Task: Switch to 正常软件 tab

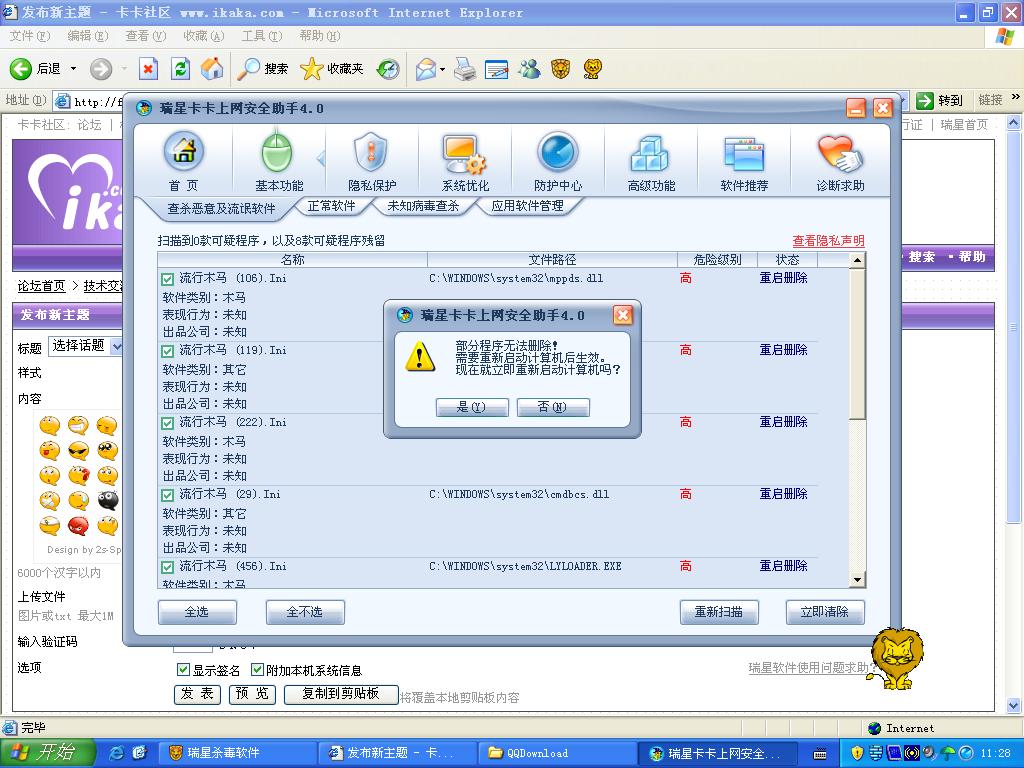Action: [x=331, y=206]
